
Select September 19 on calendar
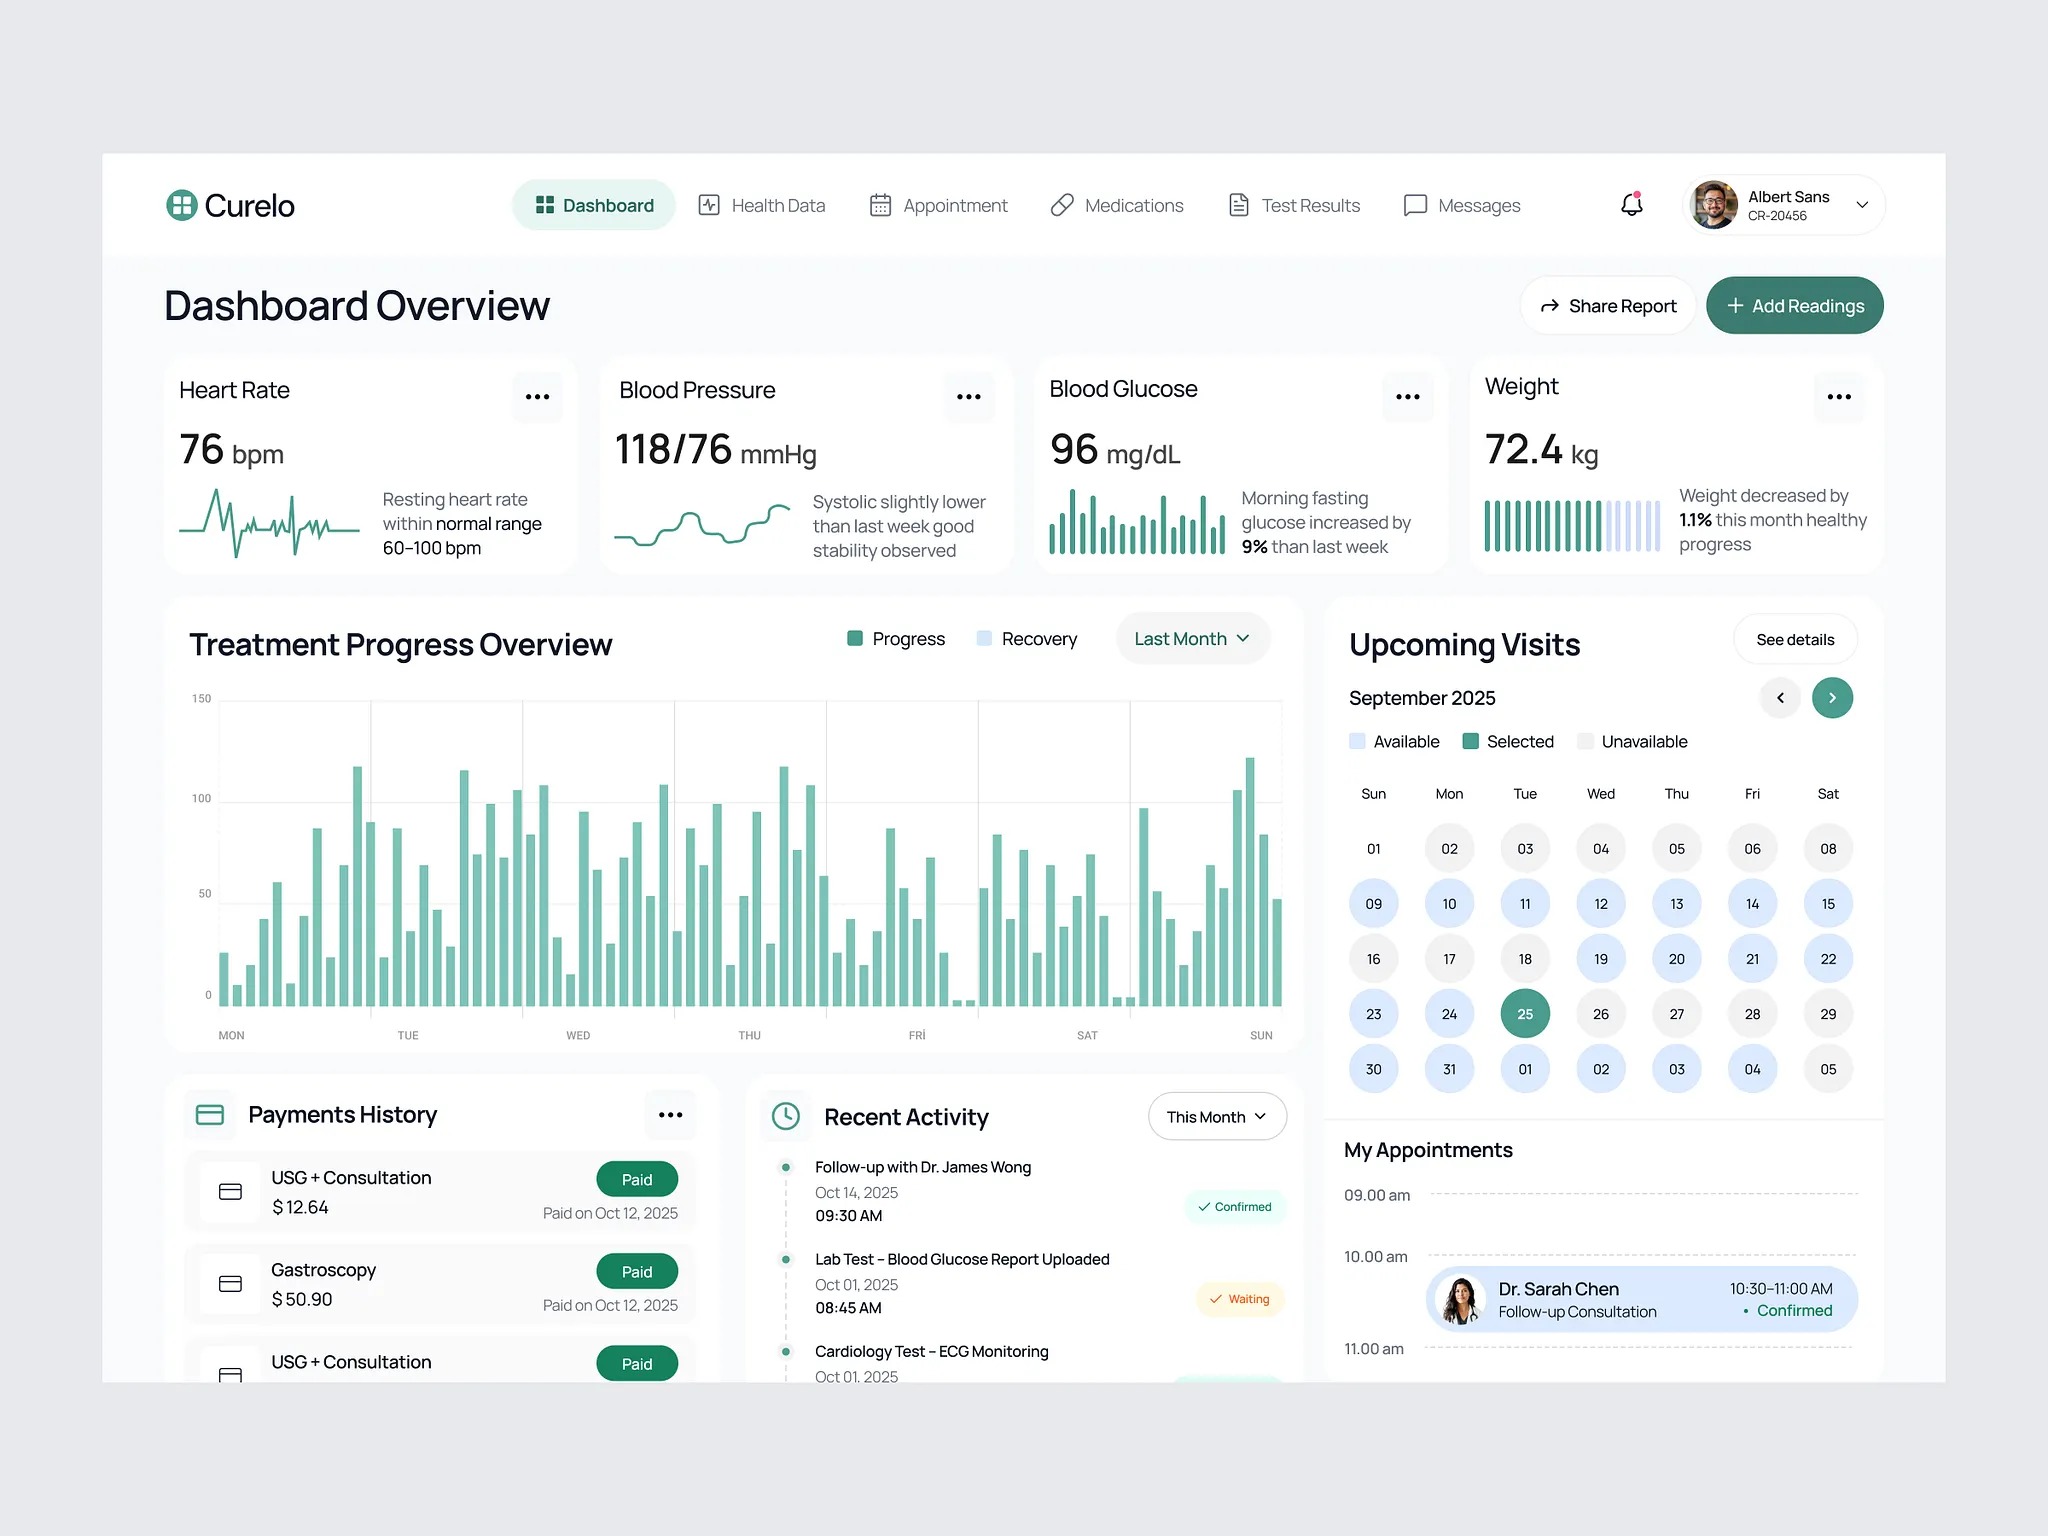coord(1601,959)
